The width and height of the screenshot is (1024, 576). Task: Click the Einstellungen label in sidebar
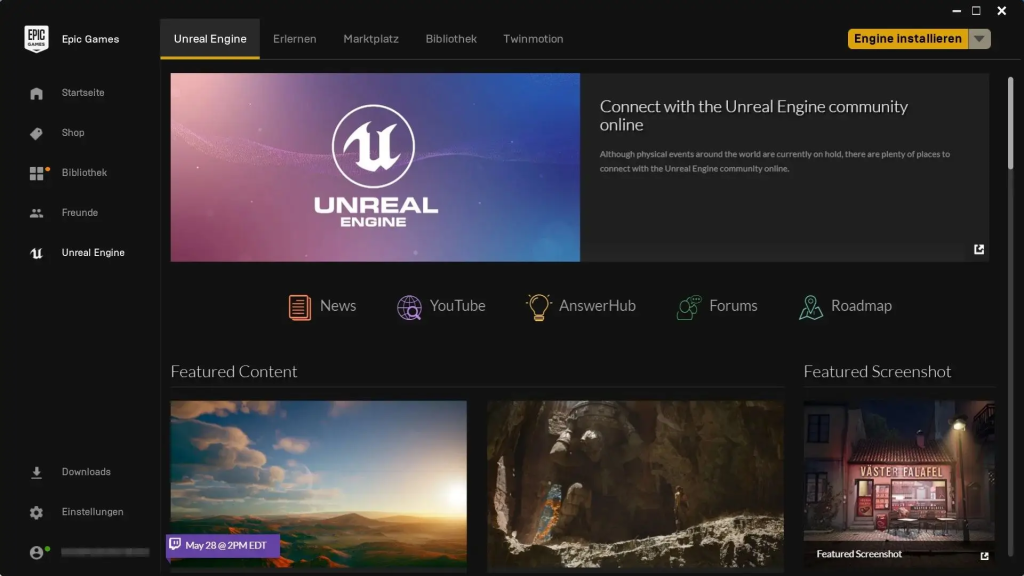coord(93,511)
